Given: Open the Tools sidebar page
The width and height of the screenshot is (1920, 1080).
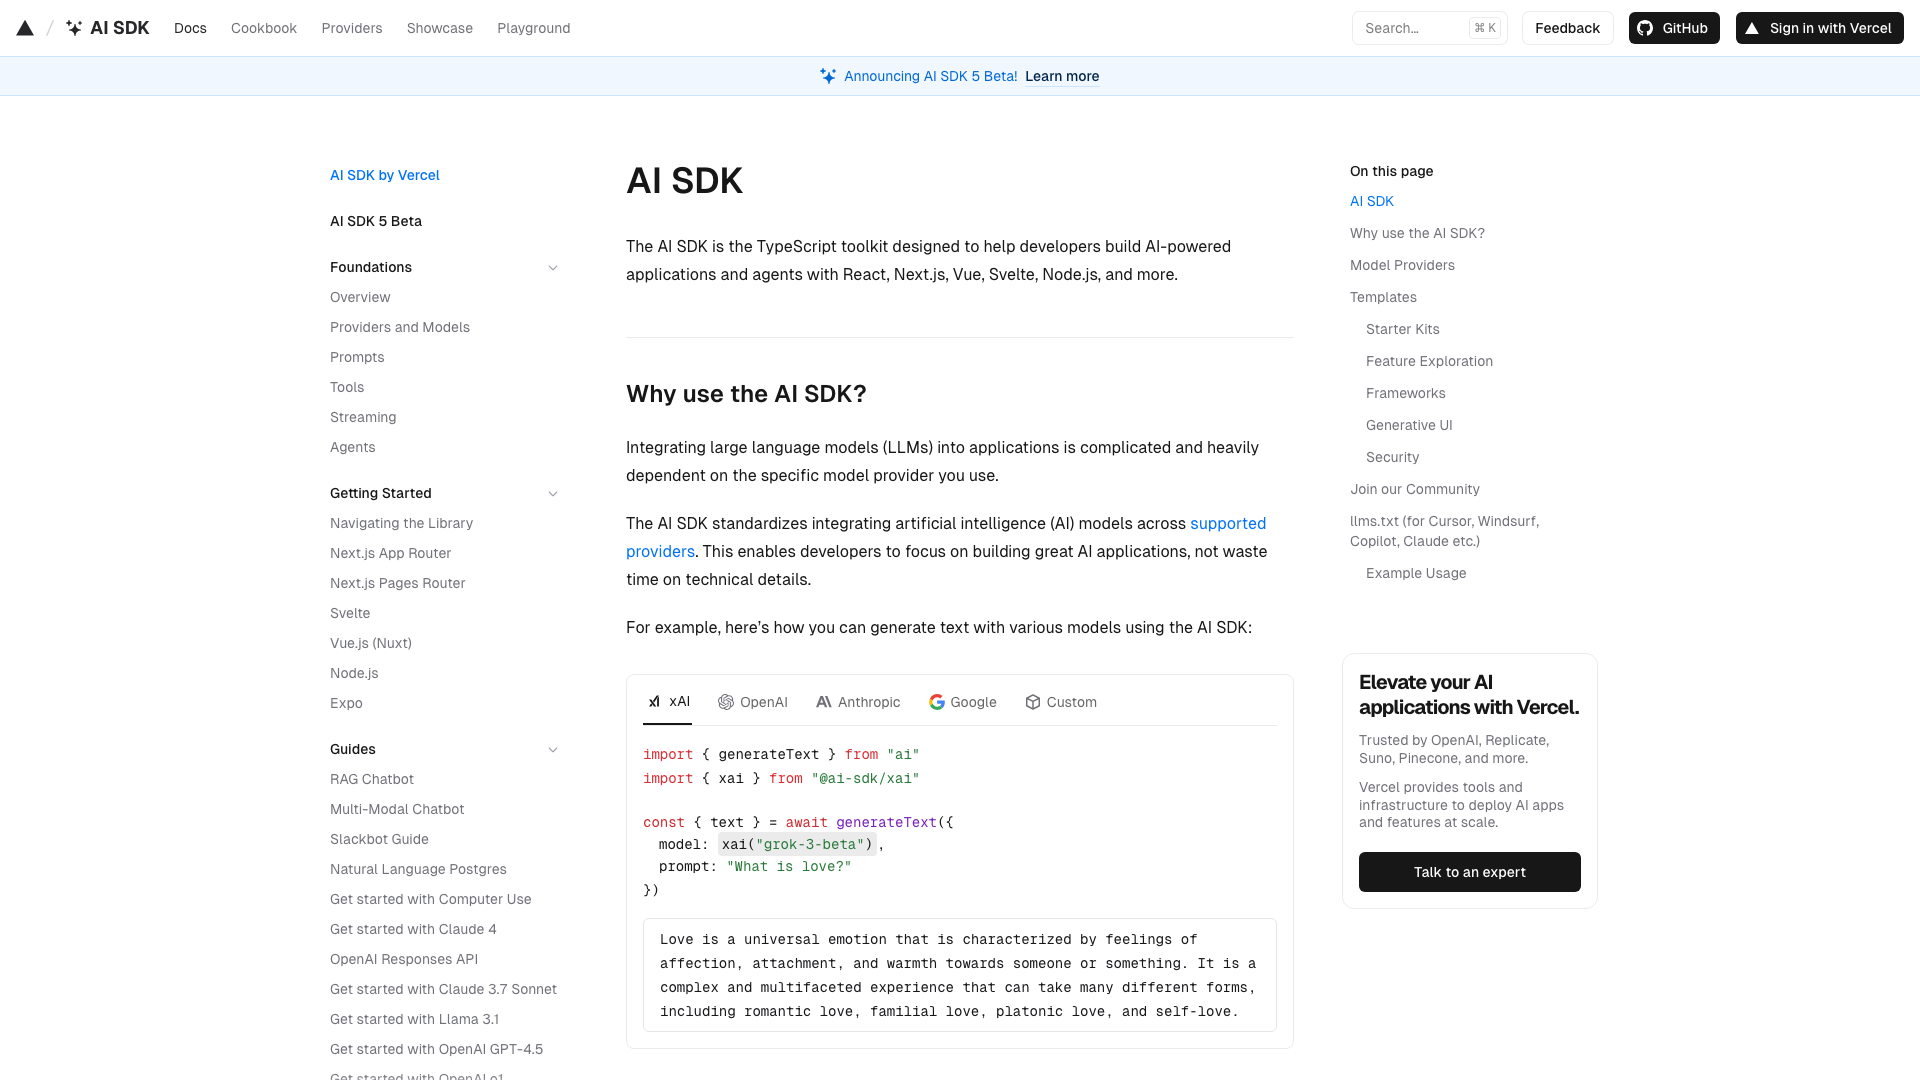Looking at the screenshot, I should (x=347, y=387).
